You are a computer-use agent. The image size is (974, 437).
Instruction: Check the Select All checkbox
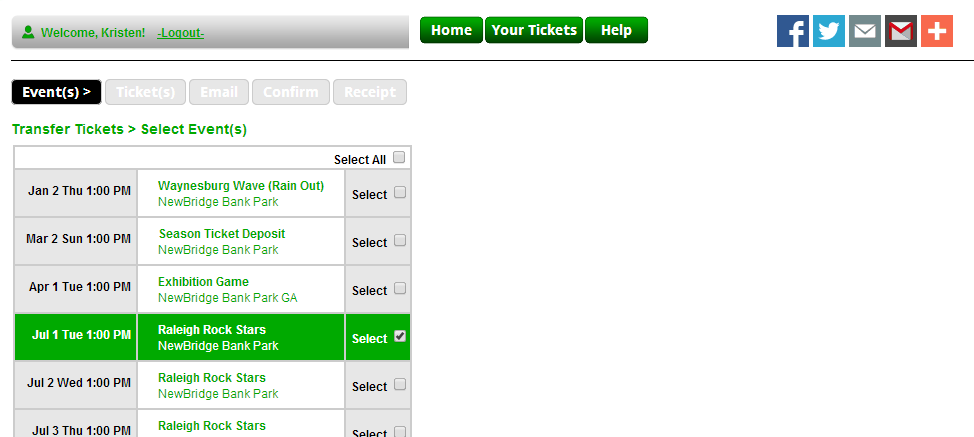click(399, 158)
